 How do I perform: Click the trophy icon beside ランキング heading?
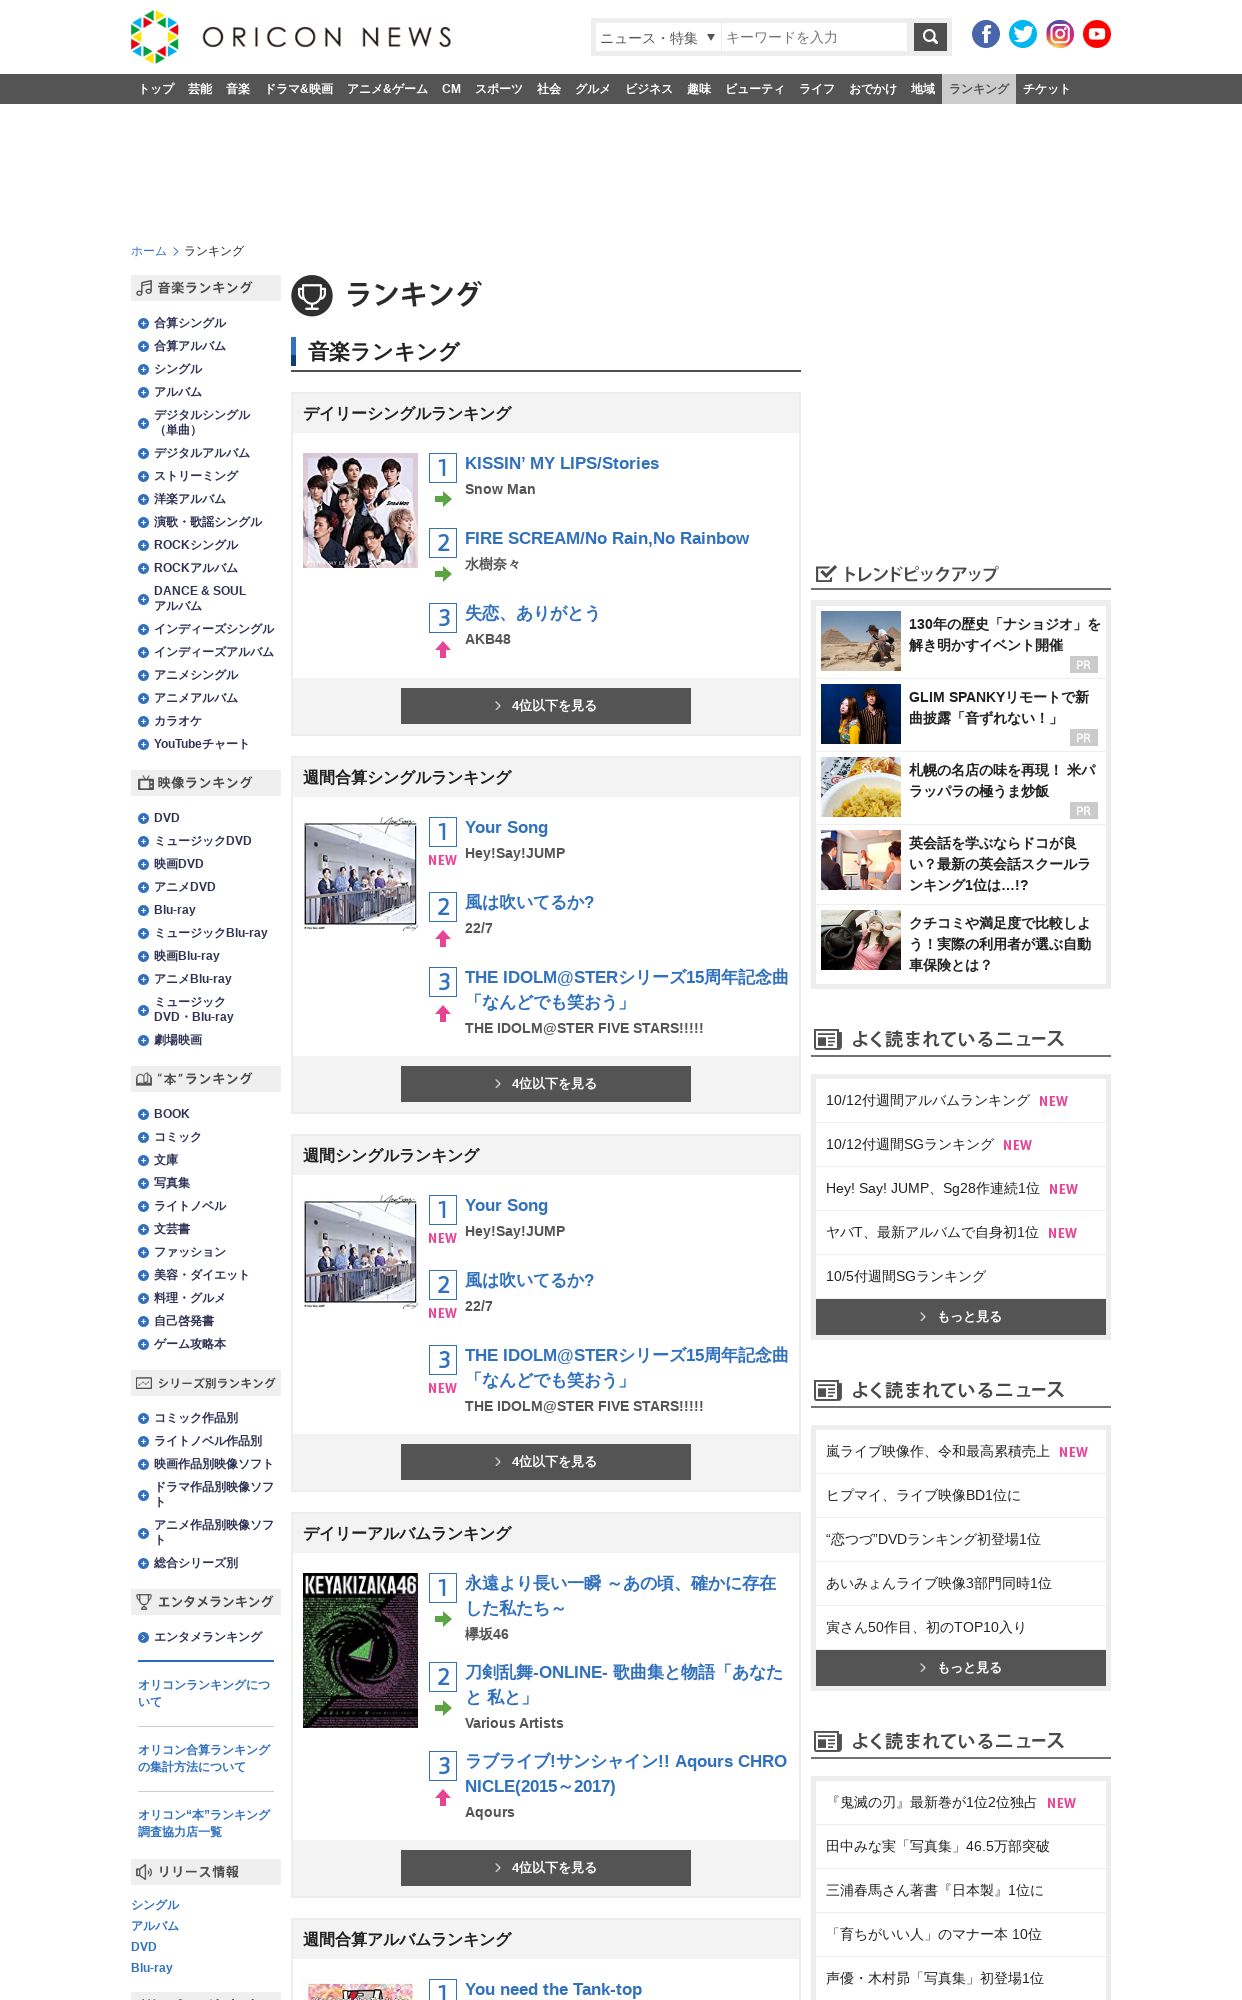click(312, 295)
